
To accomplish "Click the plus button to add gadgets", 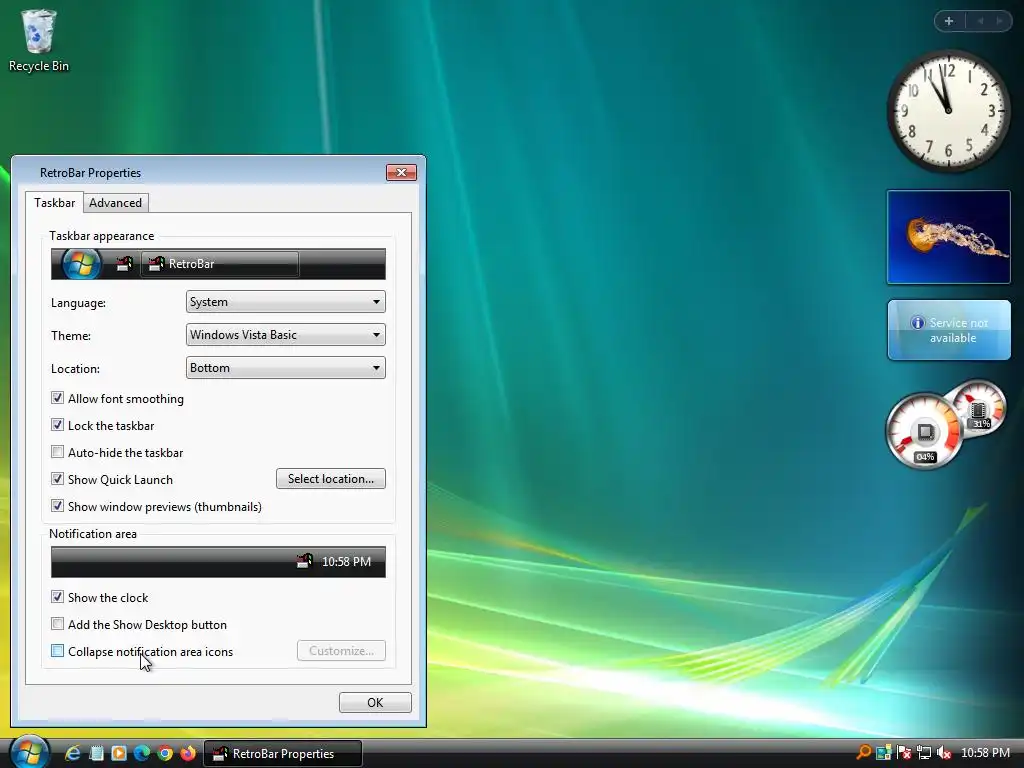I will [x=949, y=21].
